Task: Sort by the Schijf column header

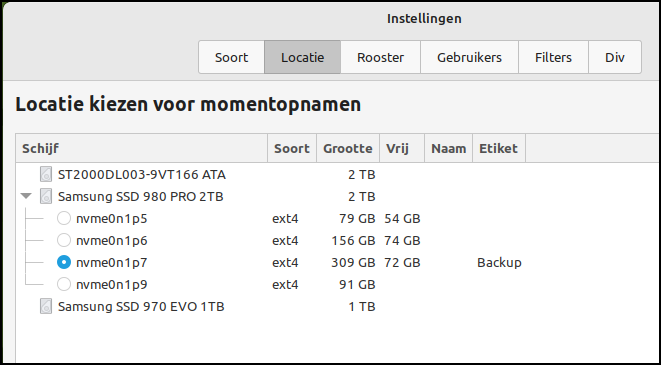Action: click(142, 148)
